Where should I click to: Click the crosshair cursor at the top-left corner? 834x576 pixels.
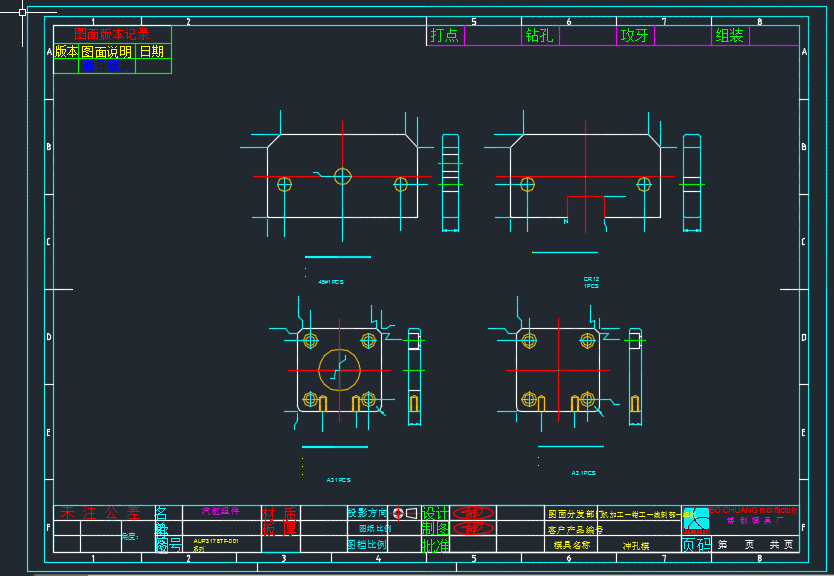(22, 12)
